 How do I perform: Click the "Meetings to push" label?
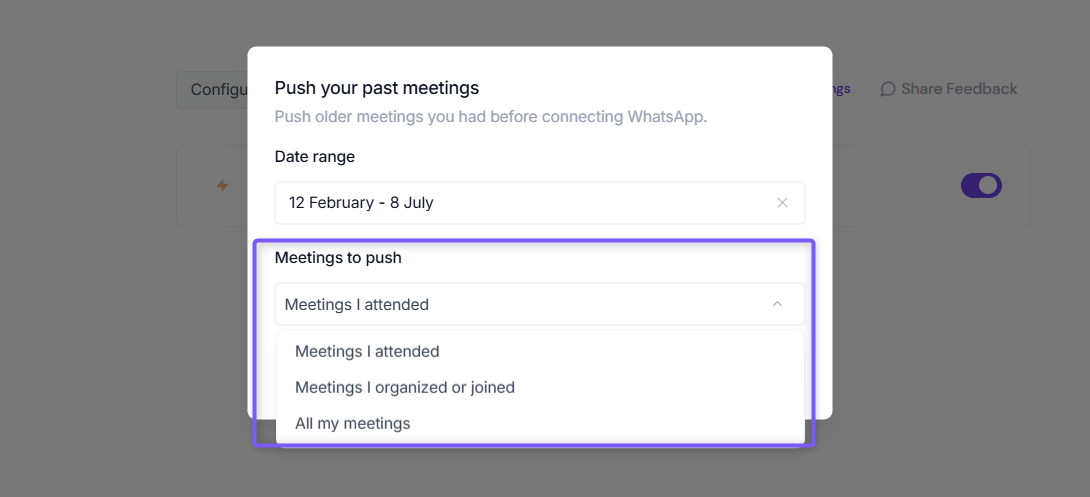tap(338, 258)
